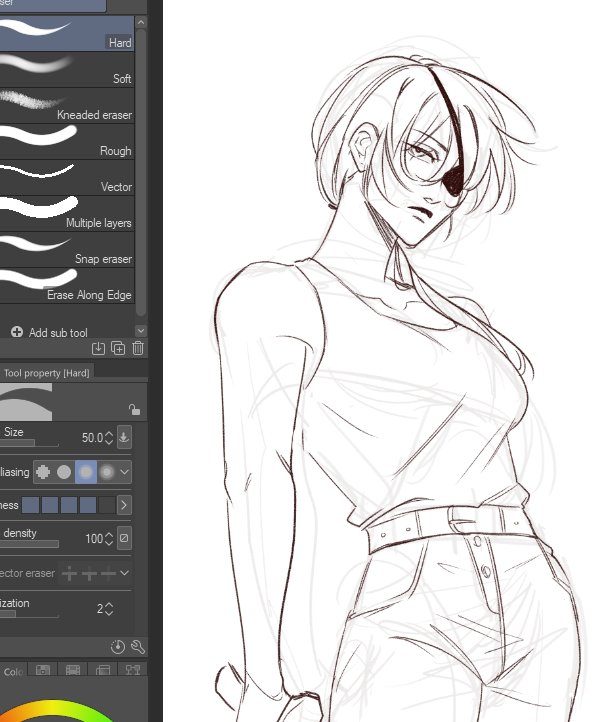This screenshot has width=603, height=722.
Task: Open the two-glasses icon color palette tab
Action: point(133,670)
